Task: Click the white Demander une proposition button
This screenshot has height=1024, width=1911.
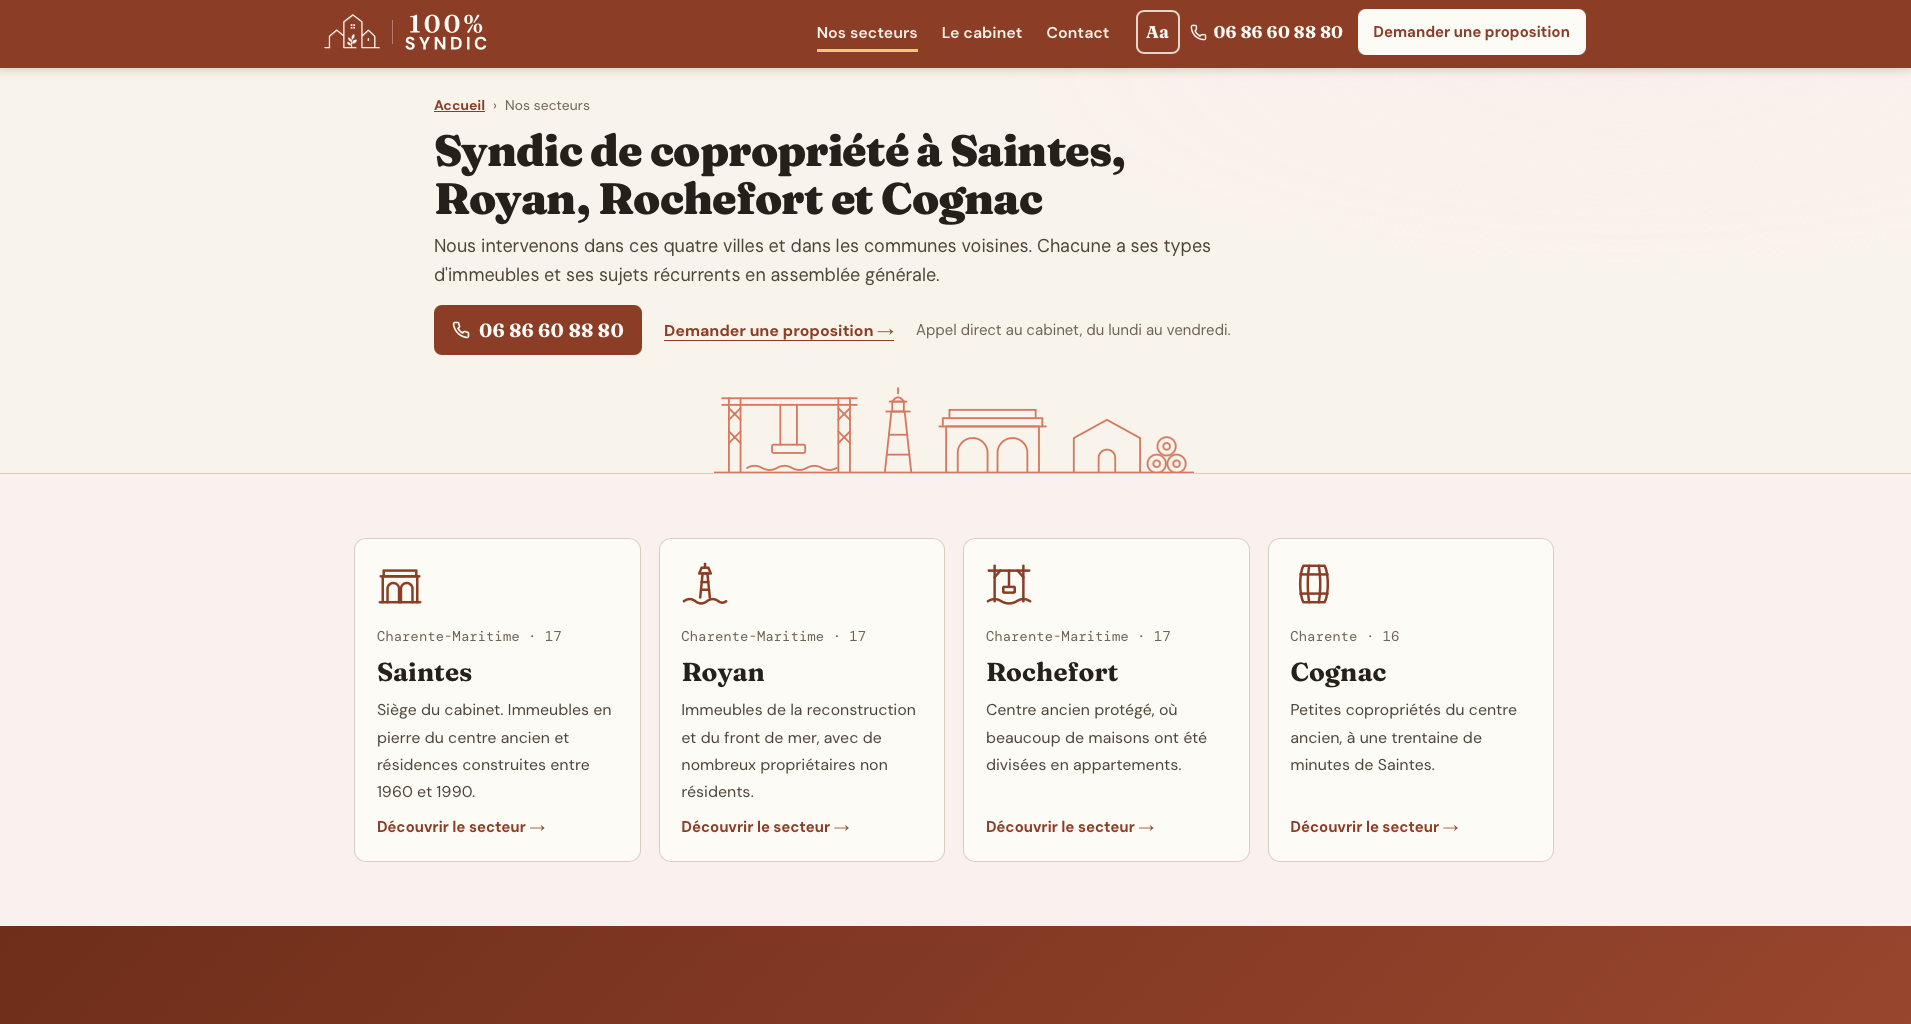Action: tap(1471, 32)
